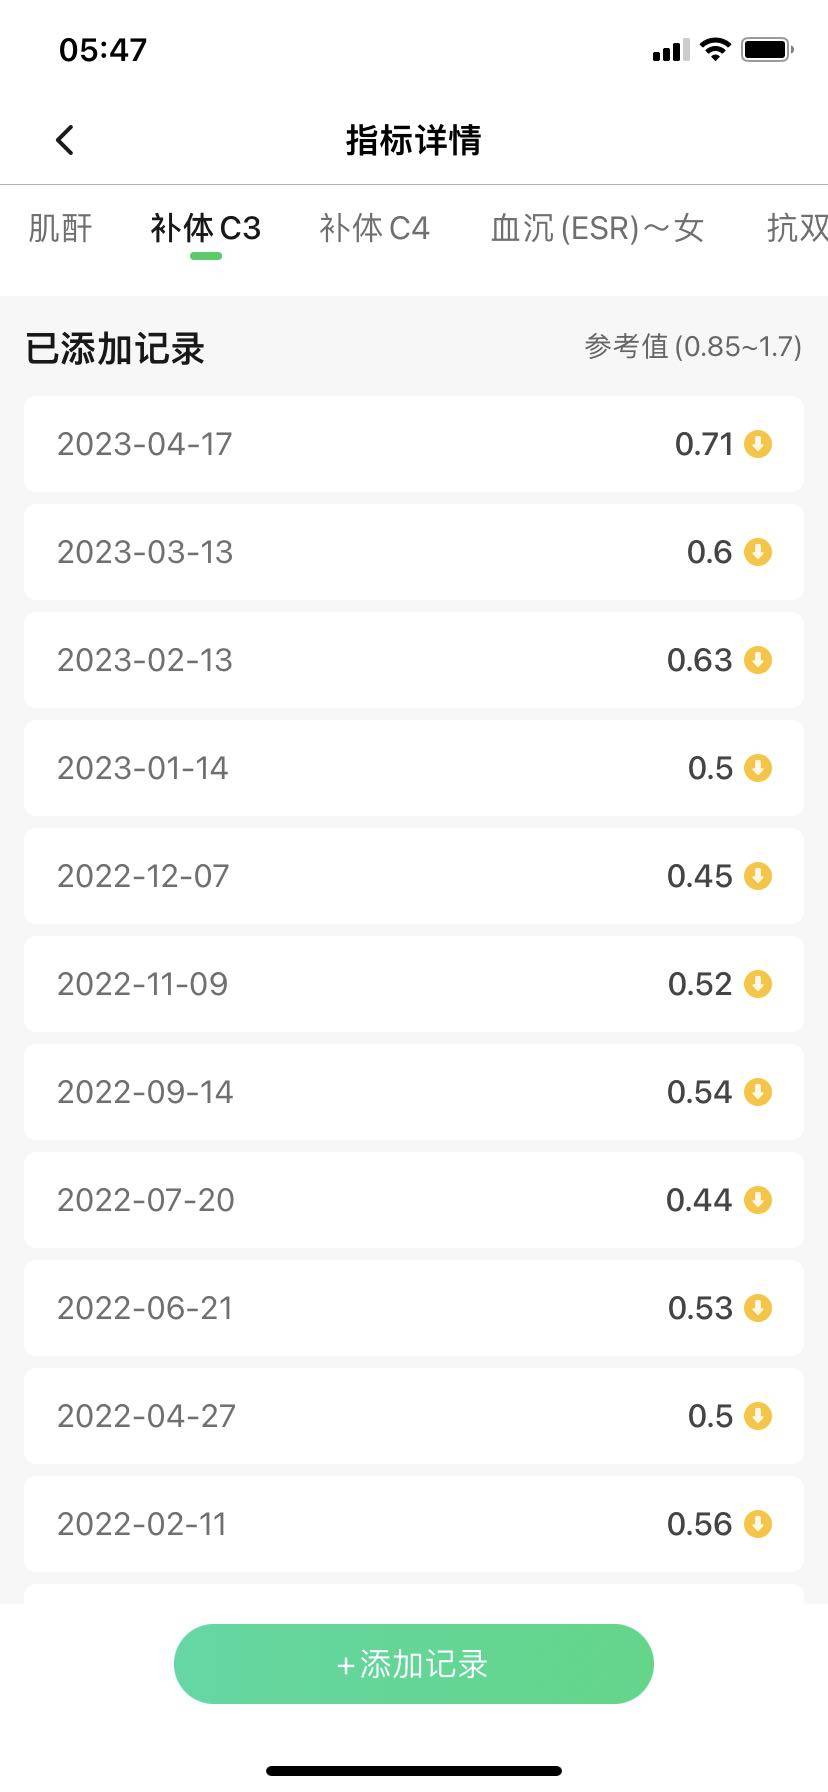Open the 血沉 (ESR)～女 tab
Screen dimensions: 828x1792
coord(597,228)
